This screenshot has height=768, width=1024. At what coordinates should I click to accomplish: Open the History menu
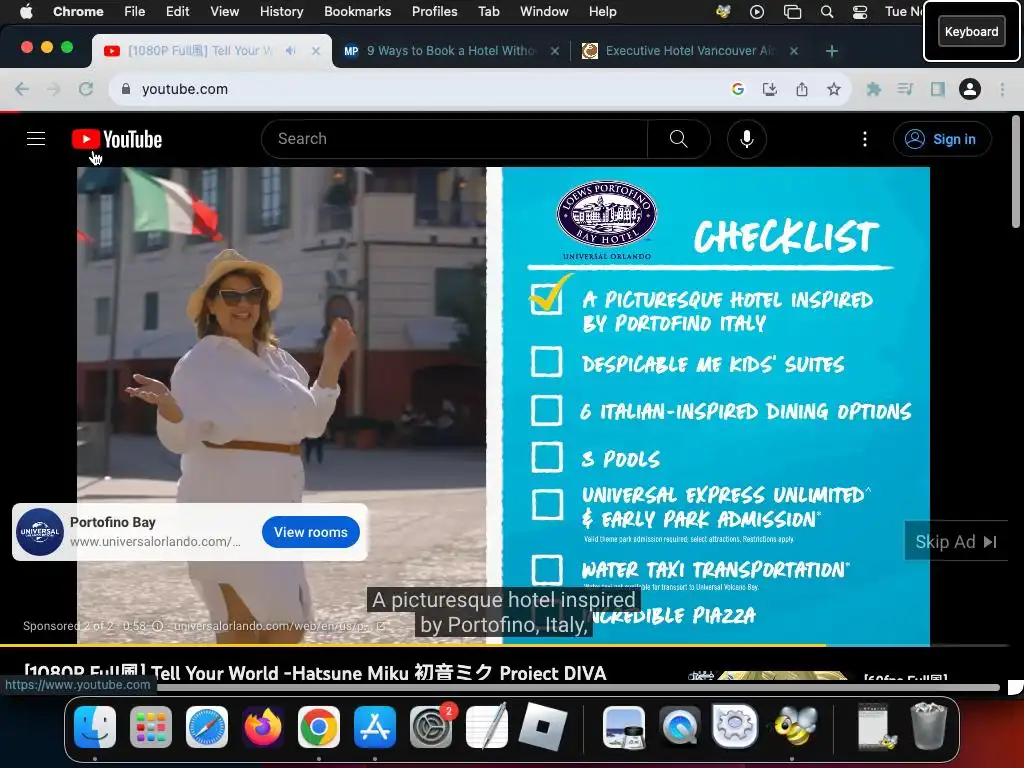coord(281,11)
